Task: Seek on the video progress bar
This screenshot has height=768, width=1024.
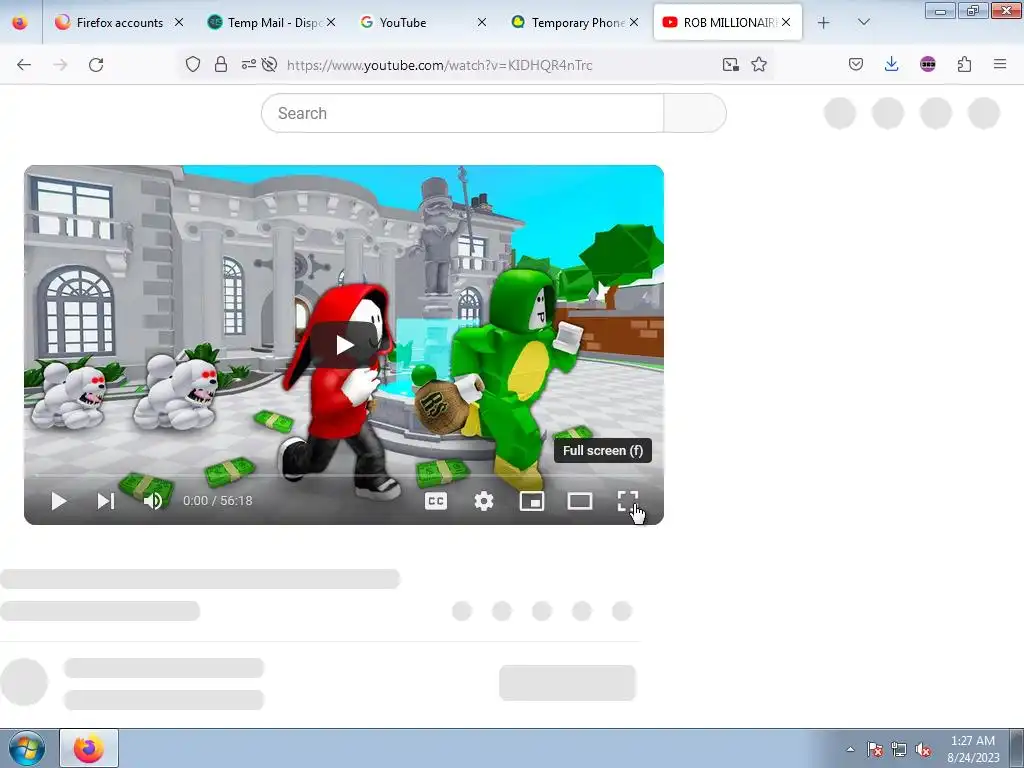Action: tap(344, 475)
